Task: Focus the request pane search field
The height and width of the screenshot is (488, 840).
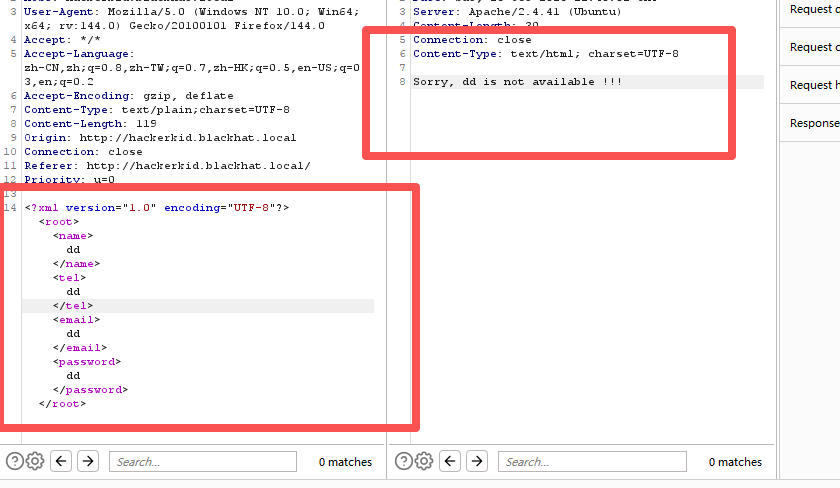Action: pyautogui.click(x=202, y=462)
